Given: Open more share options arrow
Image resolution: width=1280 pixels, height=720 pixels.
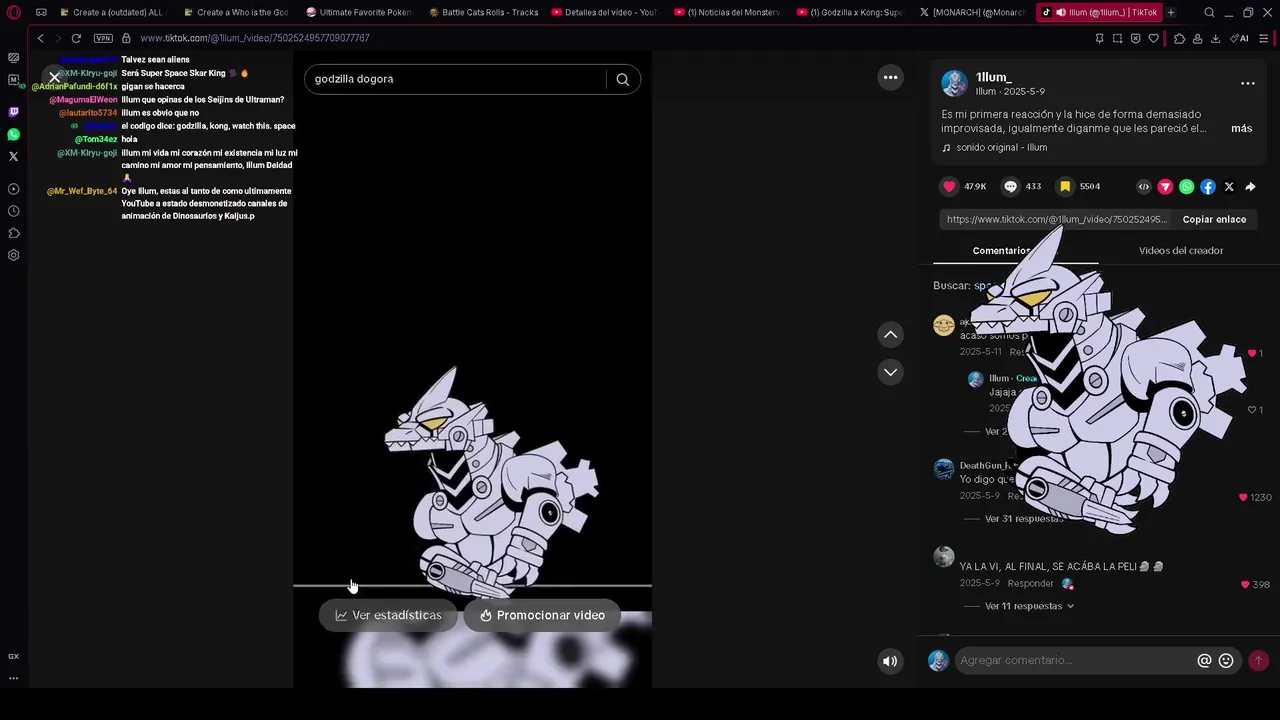Looking at the screenshot, I should (1250, 187).
